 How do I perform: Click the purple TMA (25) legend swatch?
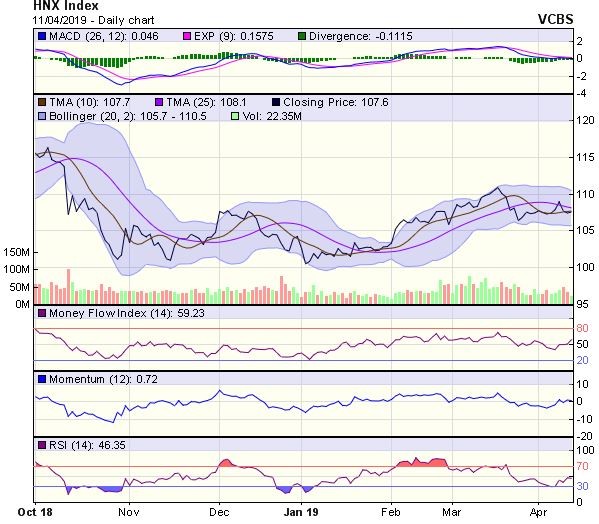tap(159, 102)
